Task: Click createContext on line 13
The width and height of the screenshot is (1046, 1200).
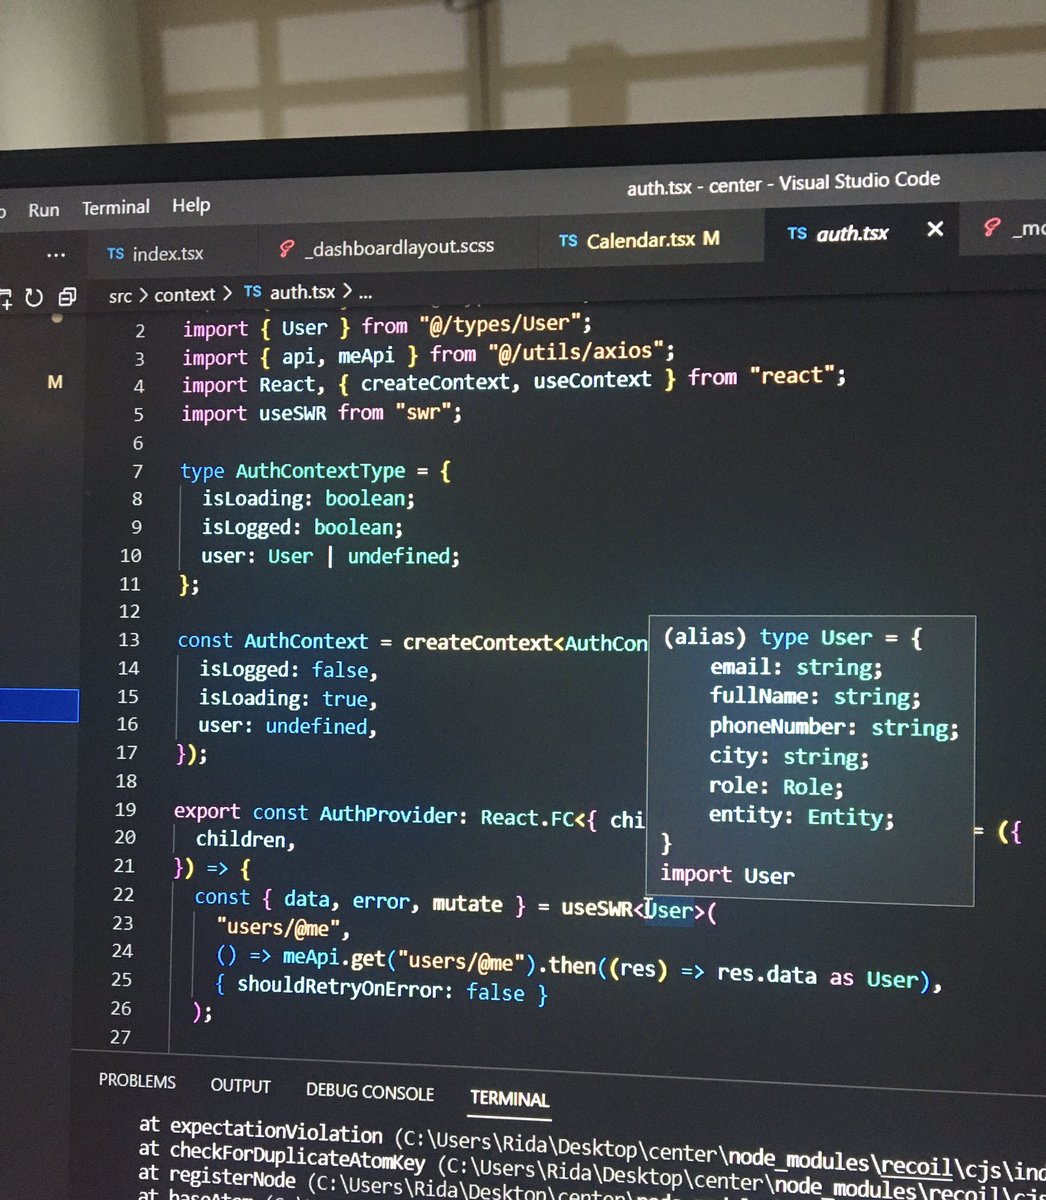Action: (477, 641)
